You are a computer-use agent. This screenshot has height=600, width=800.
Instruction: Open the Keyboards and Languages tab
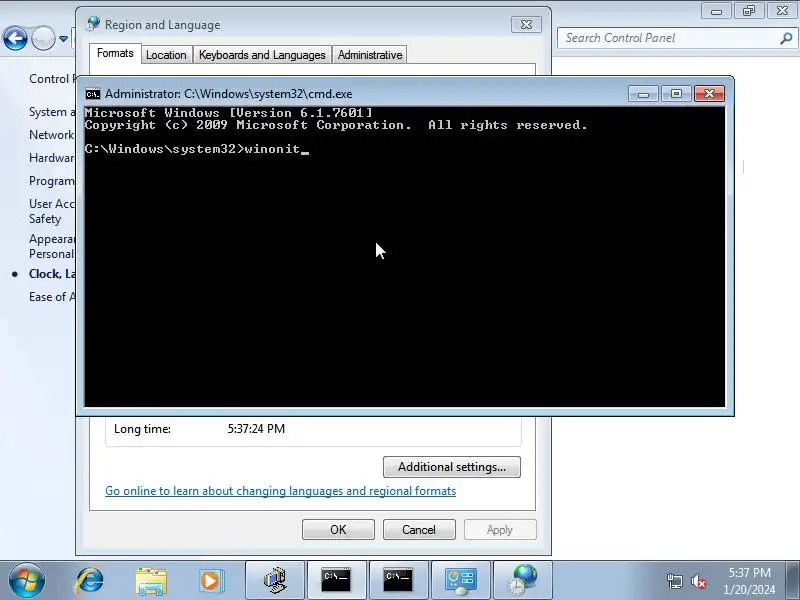262,55
